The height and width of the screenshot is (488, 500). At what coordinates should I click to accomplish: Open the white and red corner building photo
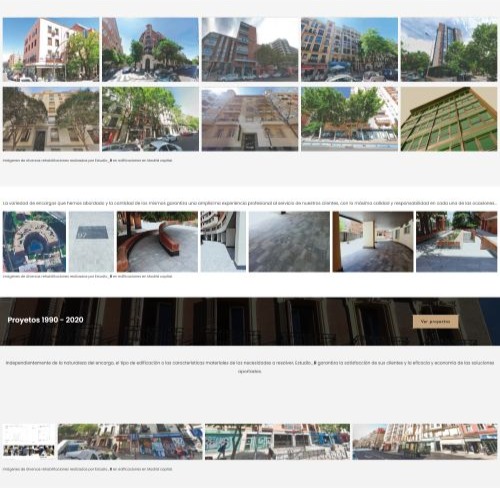(51, 49)
